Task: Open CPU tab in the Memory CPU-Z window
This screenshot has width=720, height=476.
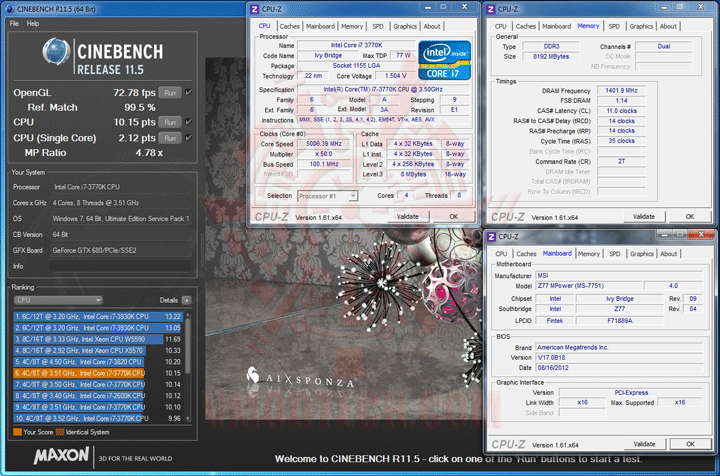Action: pyautogui.click(x=501, y=26)
